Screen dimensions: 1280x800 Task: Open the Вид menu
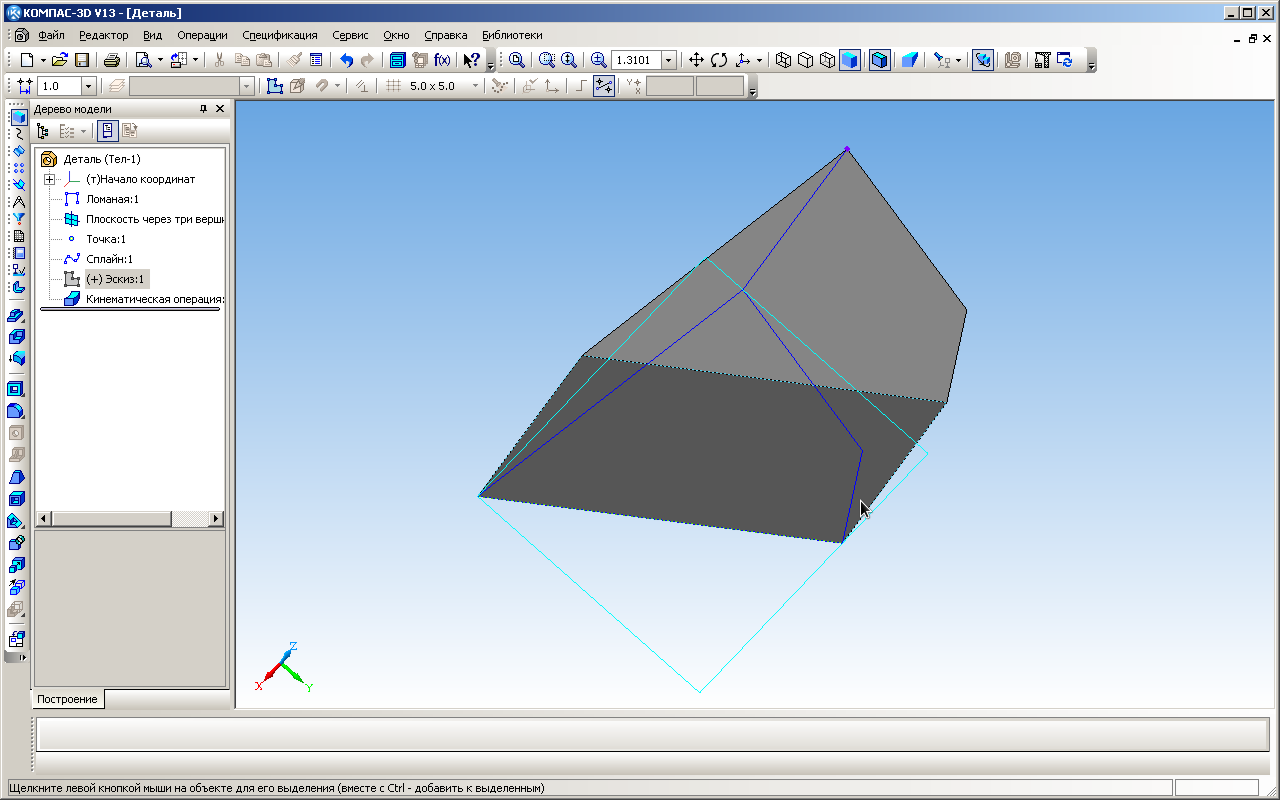click(152, 35)
